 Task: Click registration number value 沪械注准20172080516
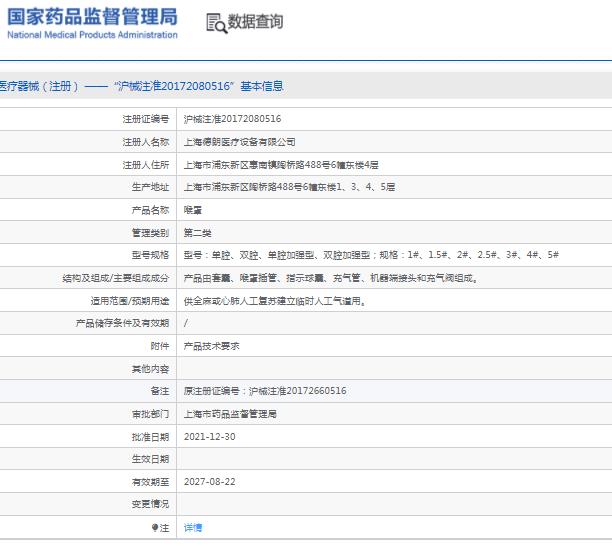tap(232, 118)
